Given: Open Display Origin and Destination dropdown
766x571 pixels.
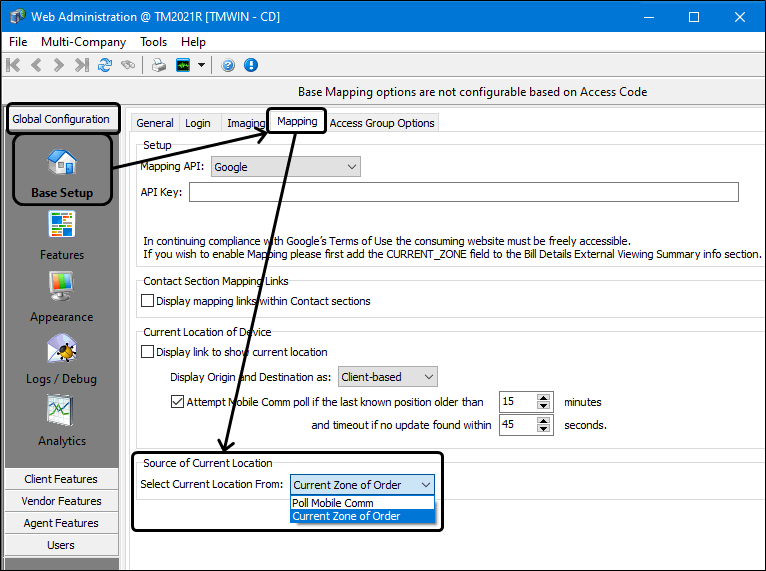Looking at the screenshot, I should (428, 377).
